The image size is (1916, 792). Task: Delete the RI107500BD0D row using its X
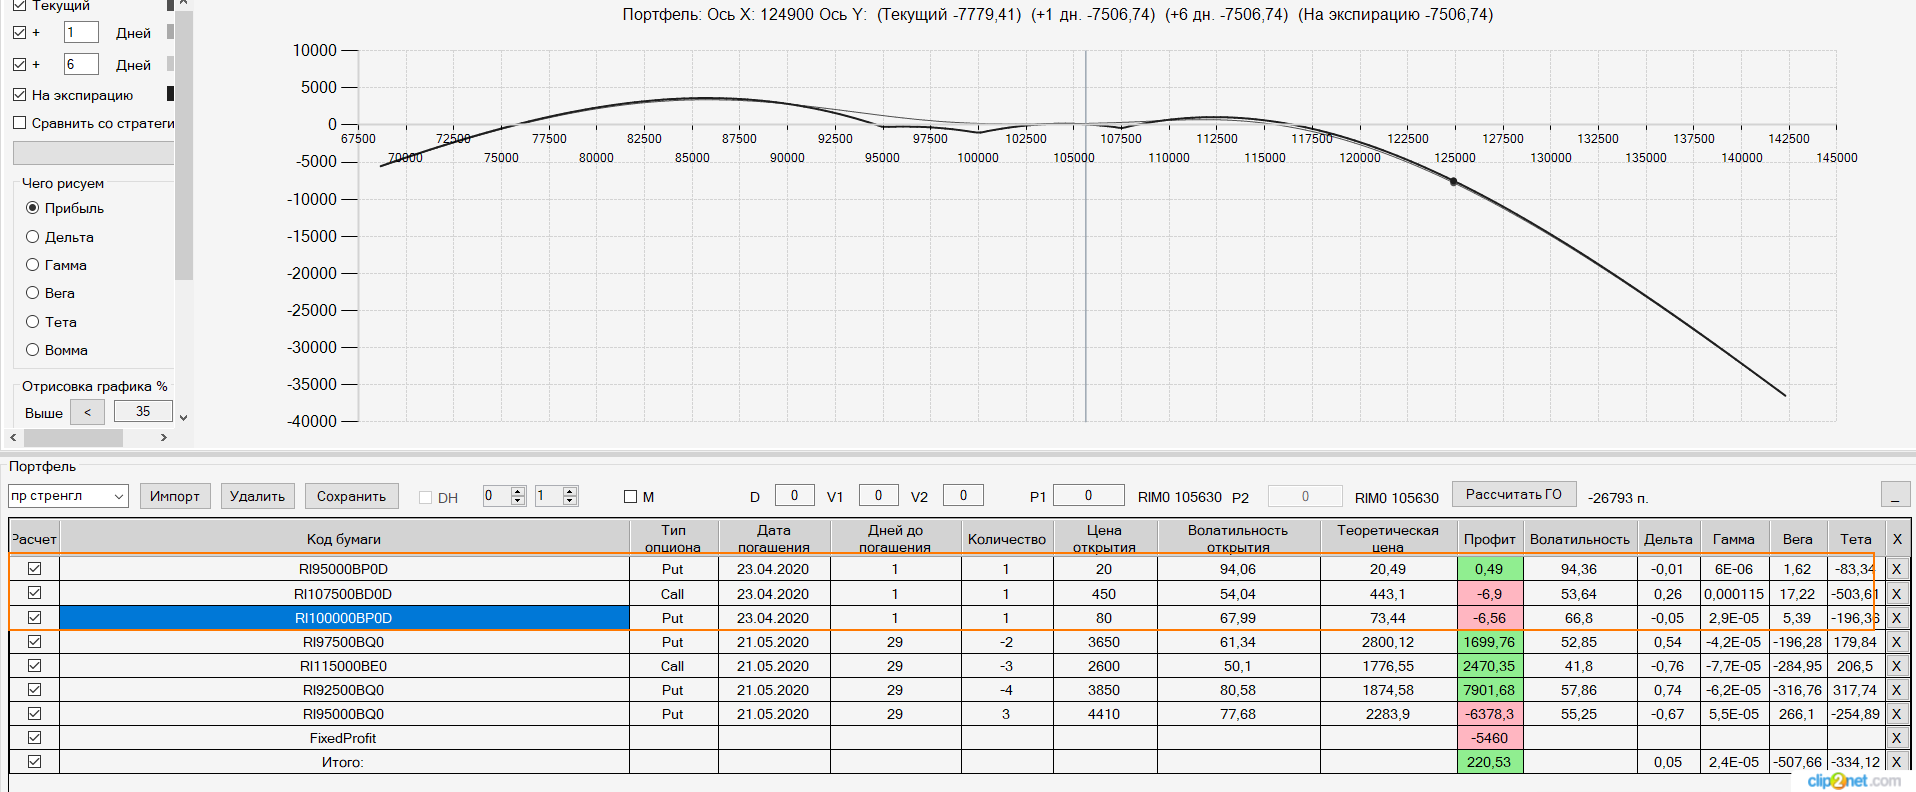[x=1896, y=594]
